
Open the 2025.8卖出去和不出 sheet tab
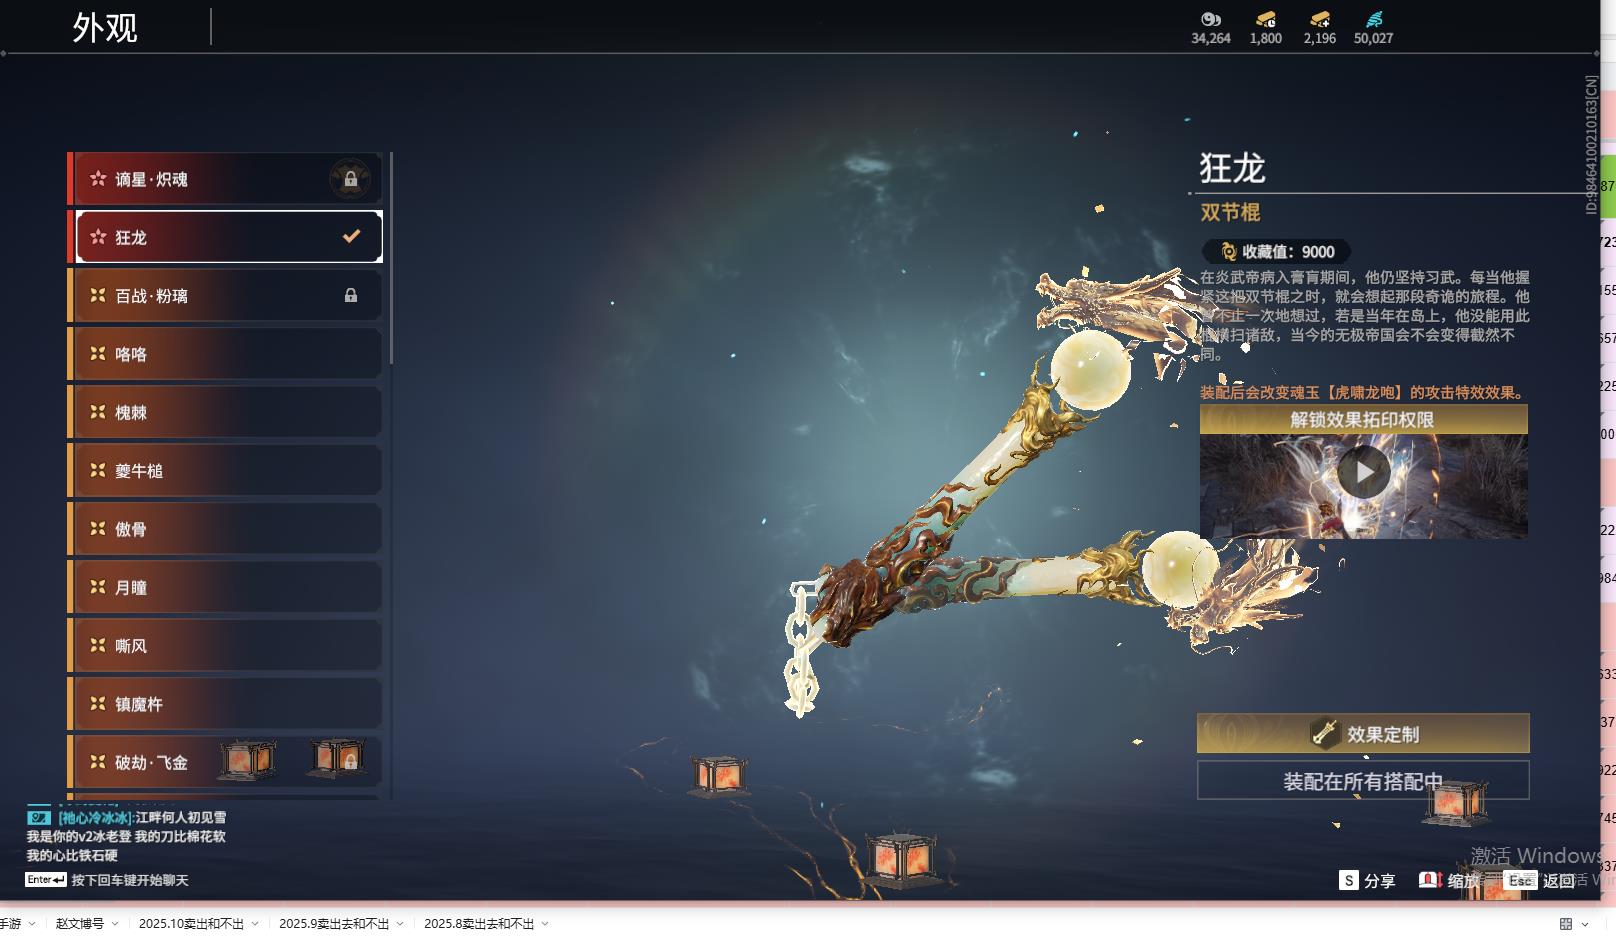point(479,924)
